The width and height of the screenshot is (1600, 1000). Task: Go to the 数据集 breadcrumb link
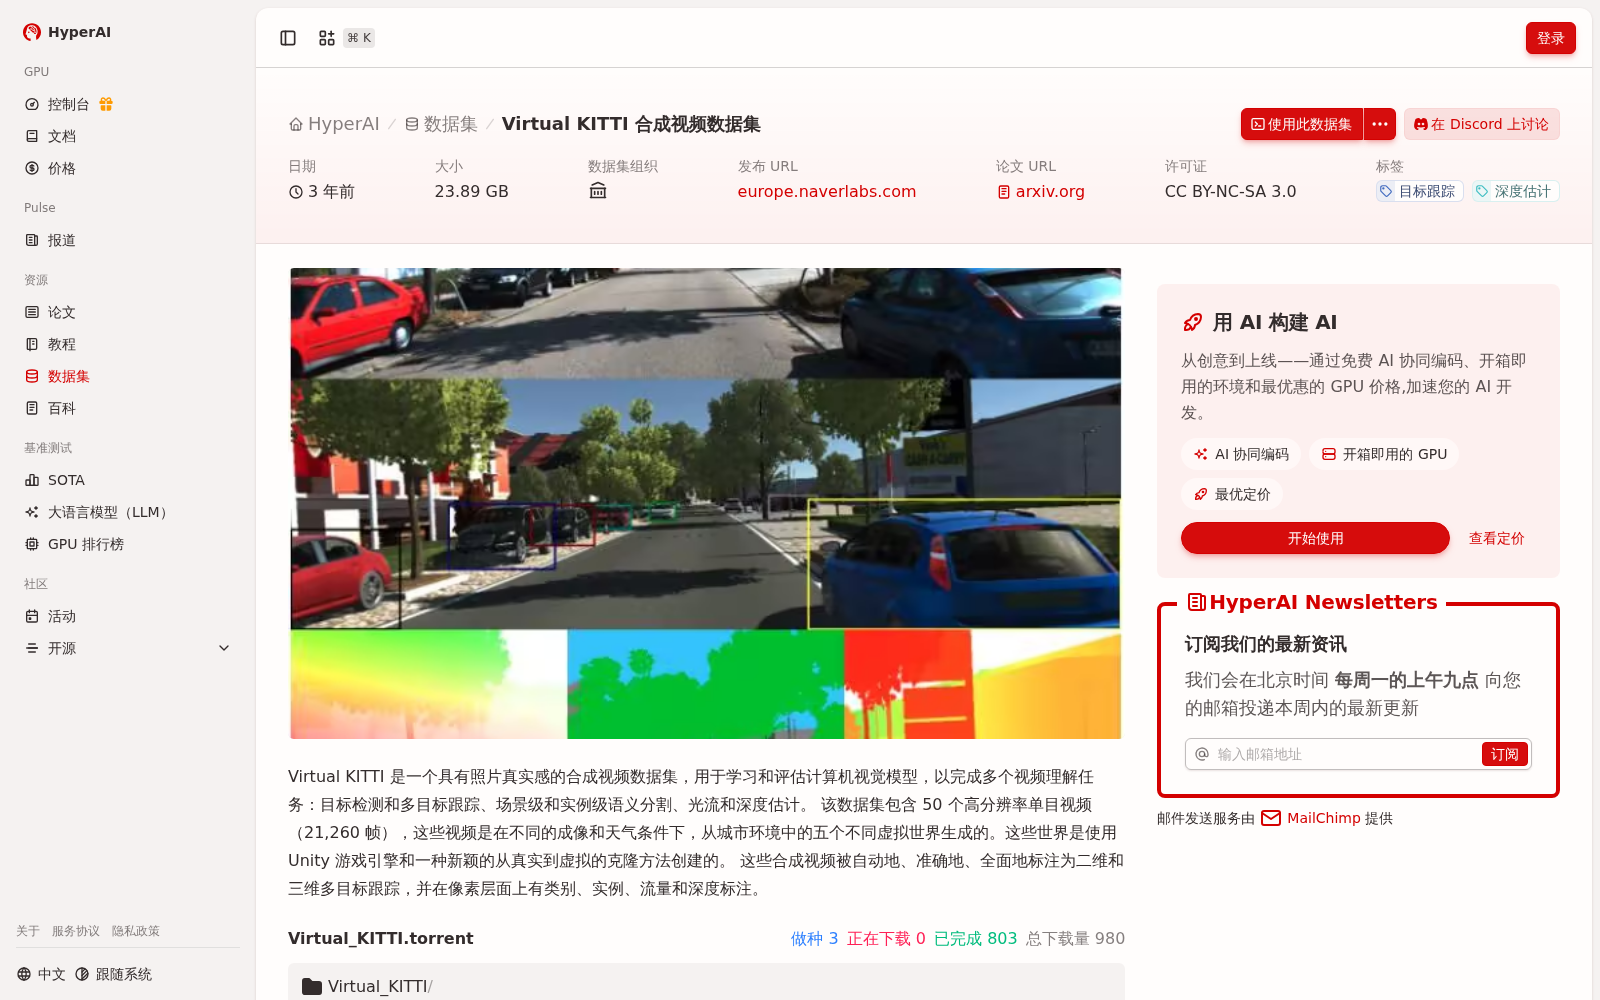441,124
